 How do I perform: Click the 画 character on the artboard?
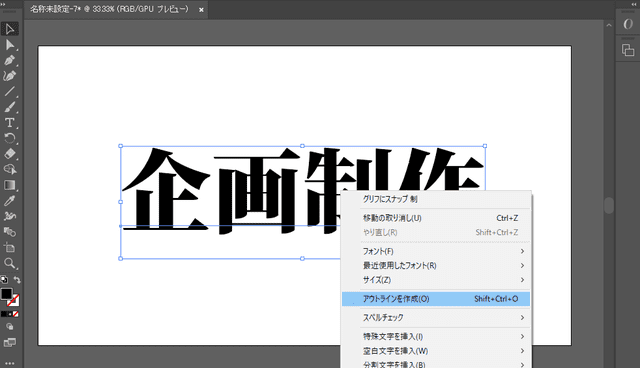[256, 191]
